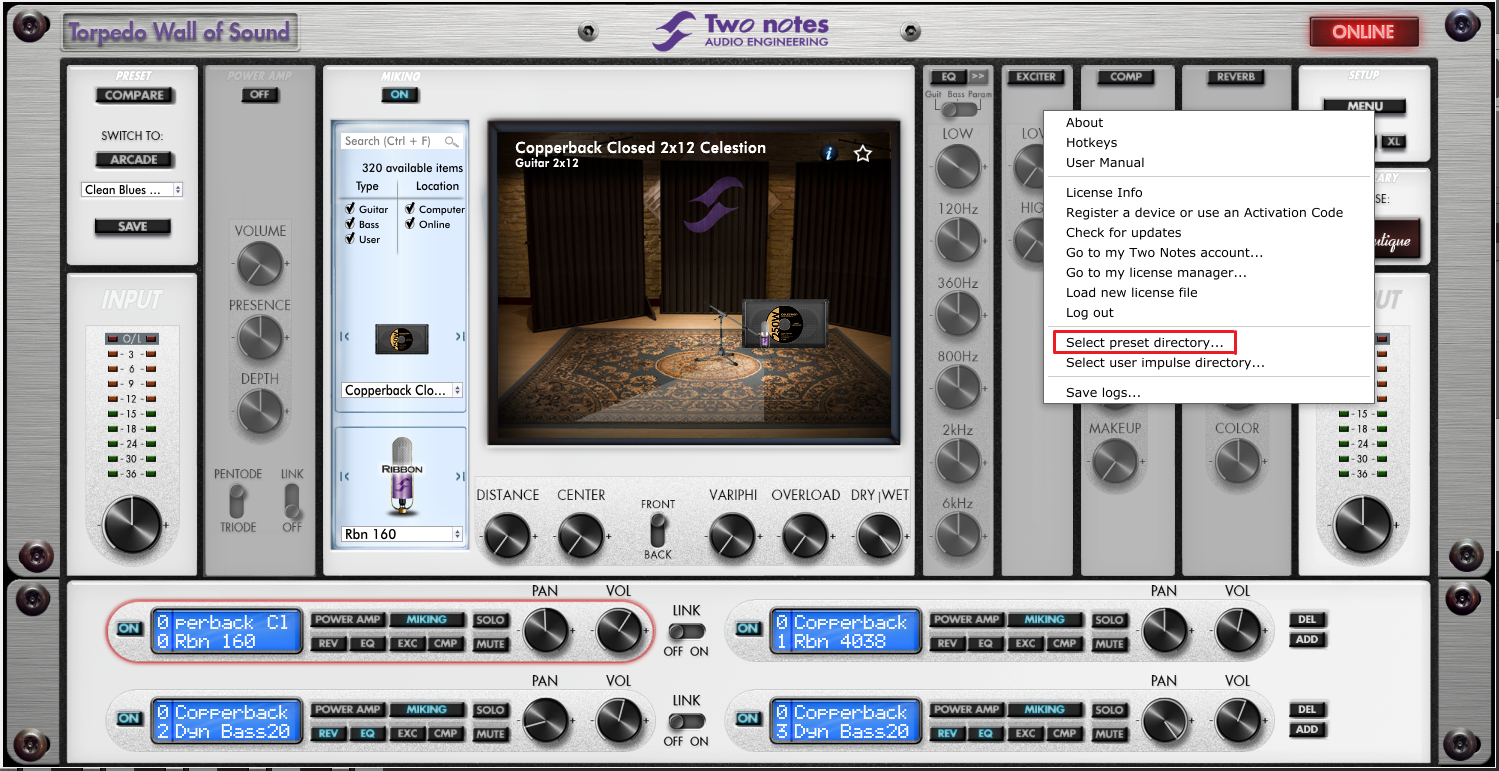Viewport: 1499px width, 771px height.
Task: Click the COMPARE preset button
Action: (x=134, y=96)
